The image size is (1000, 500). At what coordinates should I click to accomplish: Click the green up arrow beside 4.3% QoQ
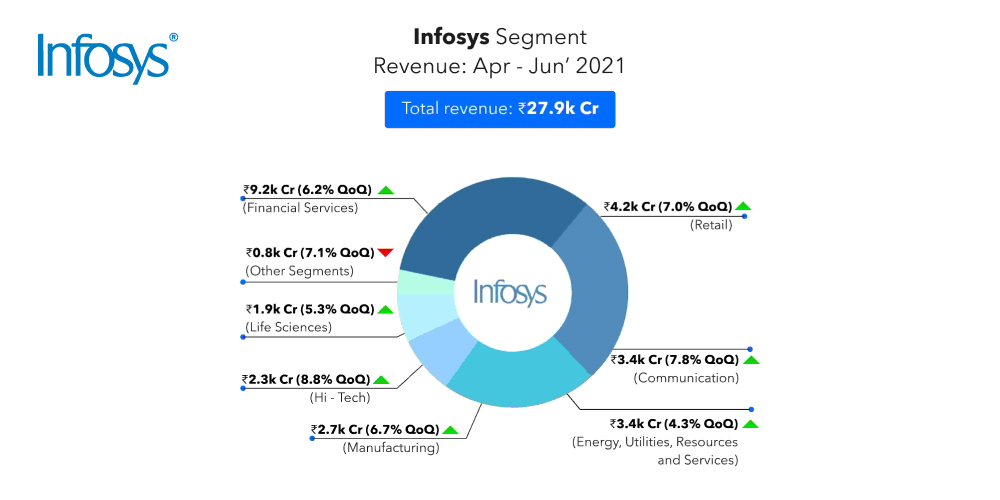(x=751, y=424)
